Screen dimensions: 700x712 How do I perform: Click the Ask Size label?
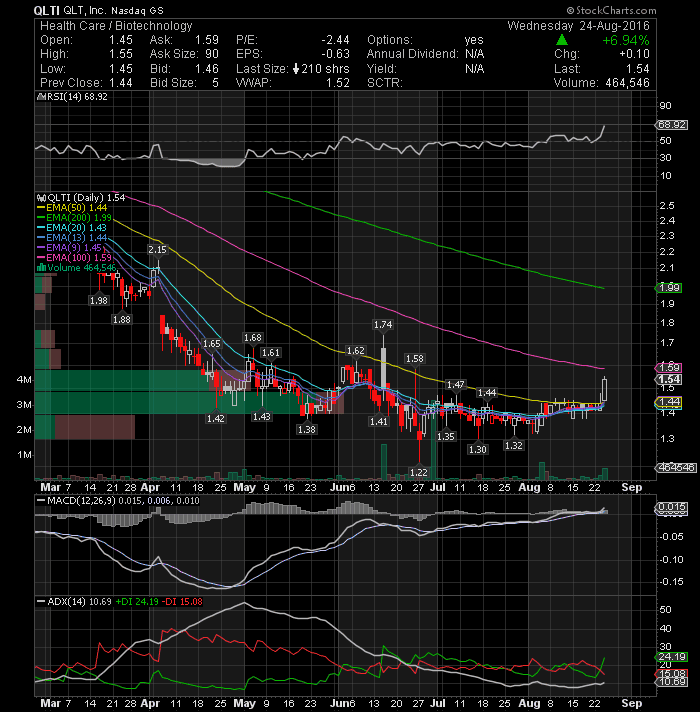click(x=174, y=54)
